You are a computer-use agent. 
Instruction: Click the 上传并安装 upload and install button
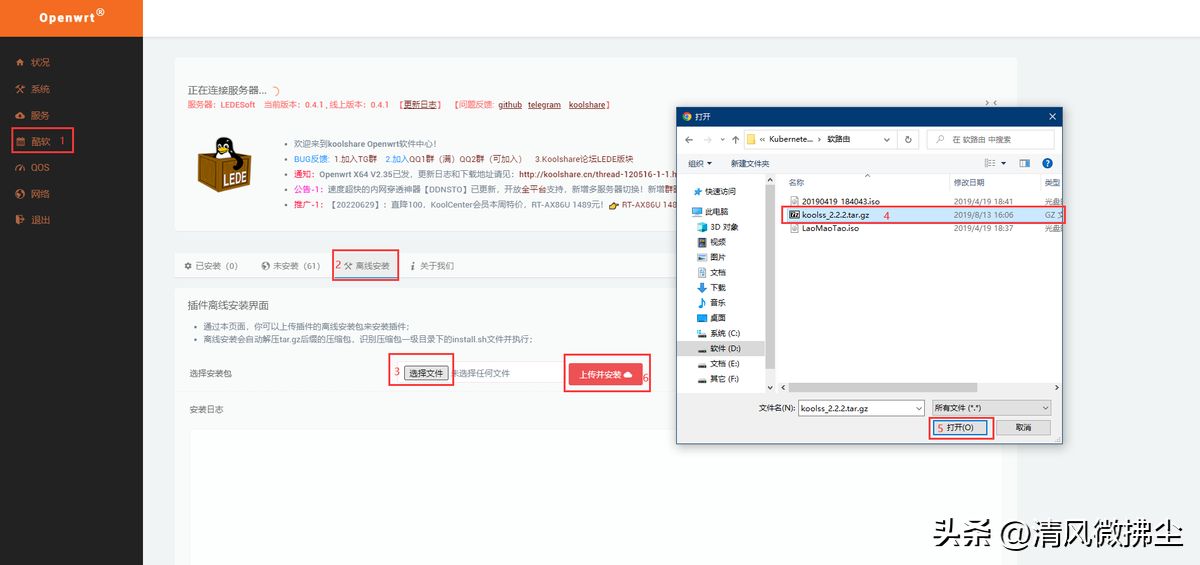pos(606,375)
